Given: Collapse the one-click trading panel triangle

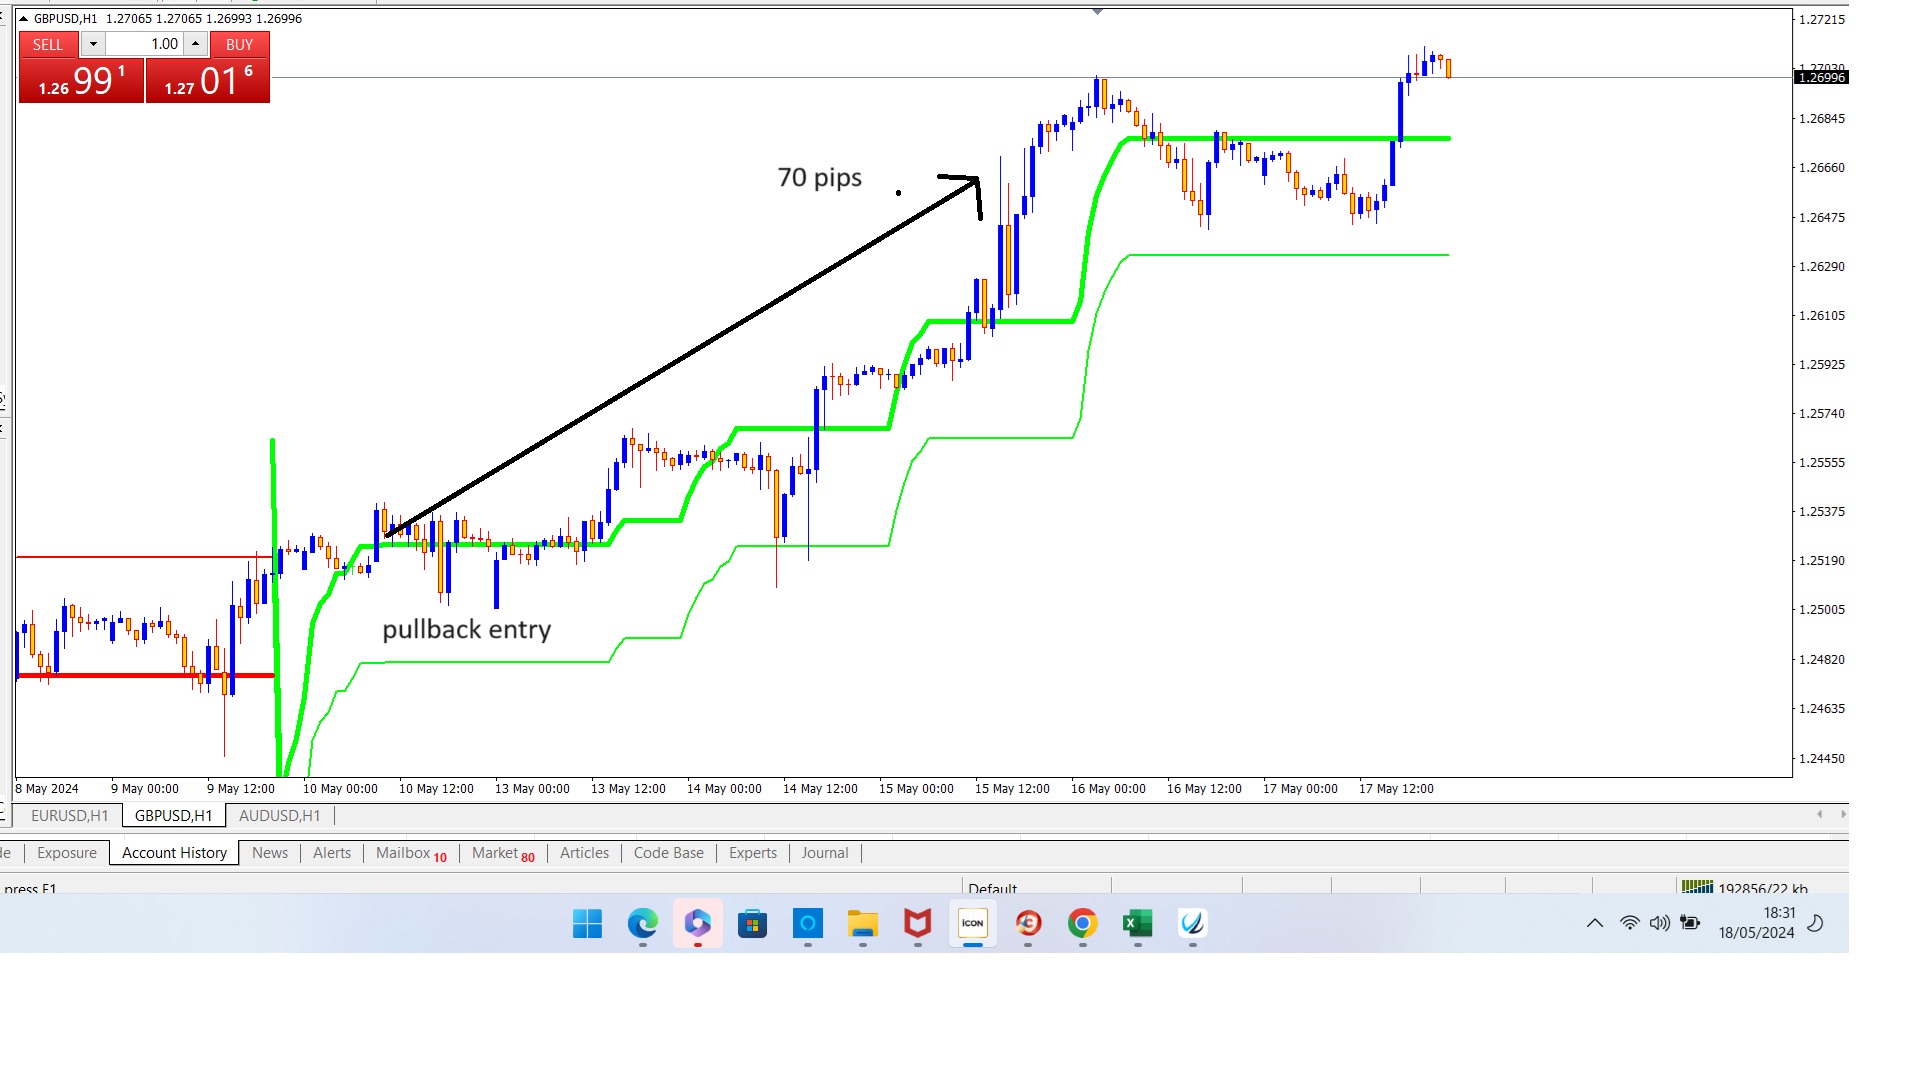Looking at the screenshot, I should 24,18.
